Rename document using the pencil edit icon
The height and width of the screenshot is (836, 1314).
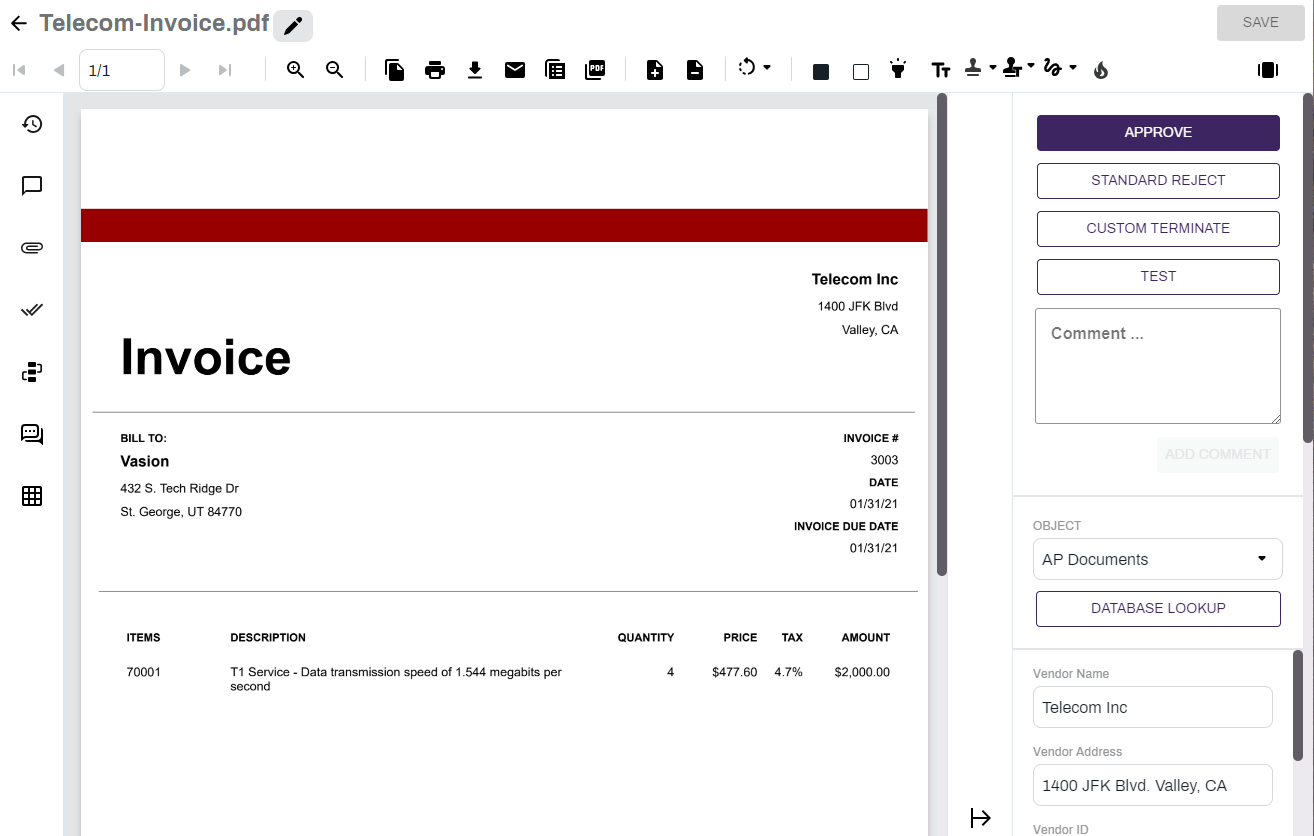293,26
